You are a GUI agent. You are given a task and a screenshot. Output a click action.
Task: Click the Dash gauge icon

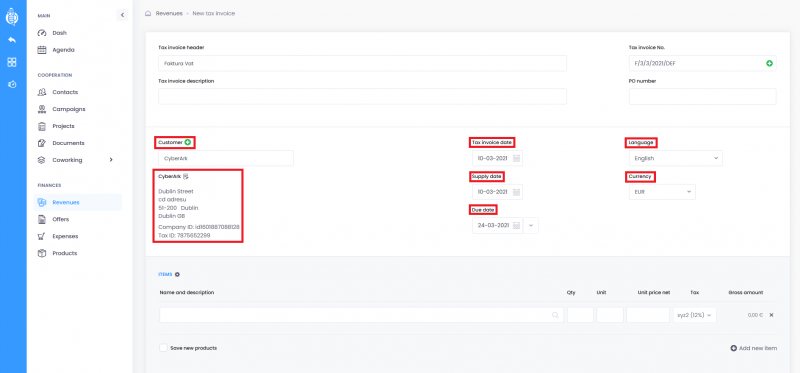click(x=42, y=33)
